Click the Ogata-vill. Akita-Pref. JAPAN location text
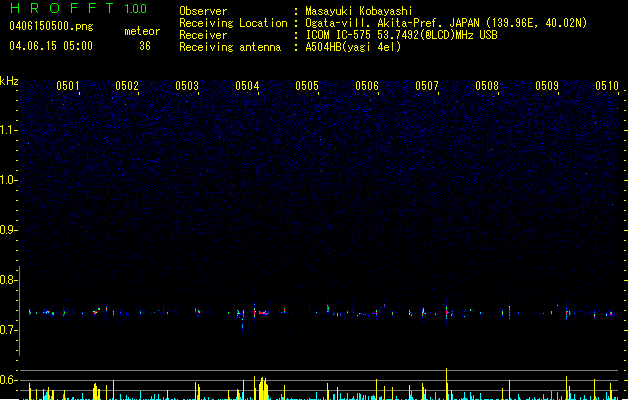Image resolution: width=629 pixels, height=400 pixels. click(x=446, y=23)
